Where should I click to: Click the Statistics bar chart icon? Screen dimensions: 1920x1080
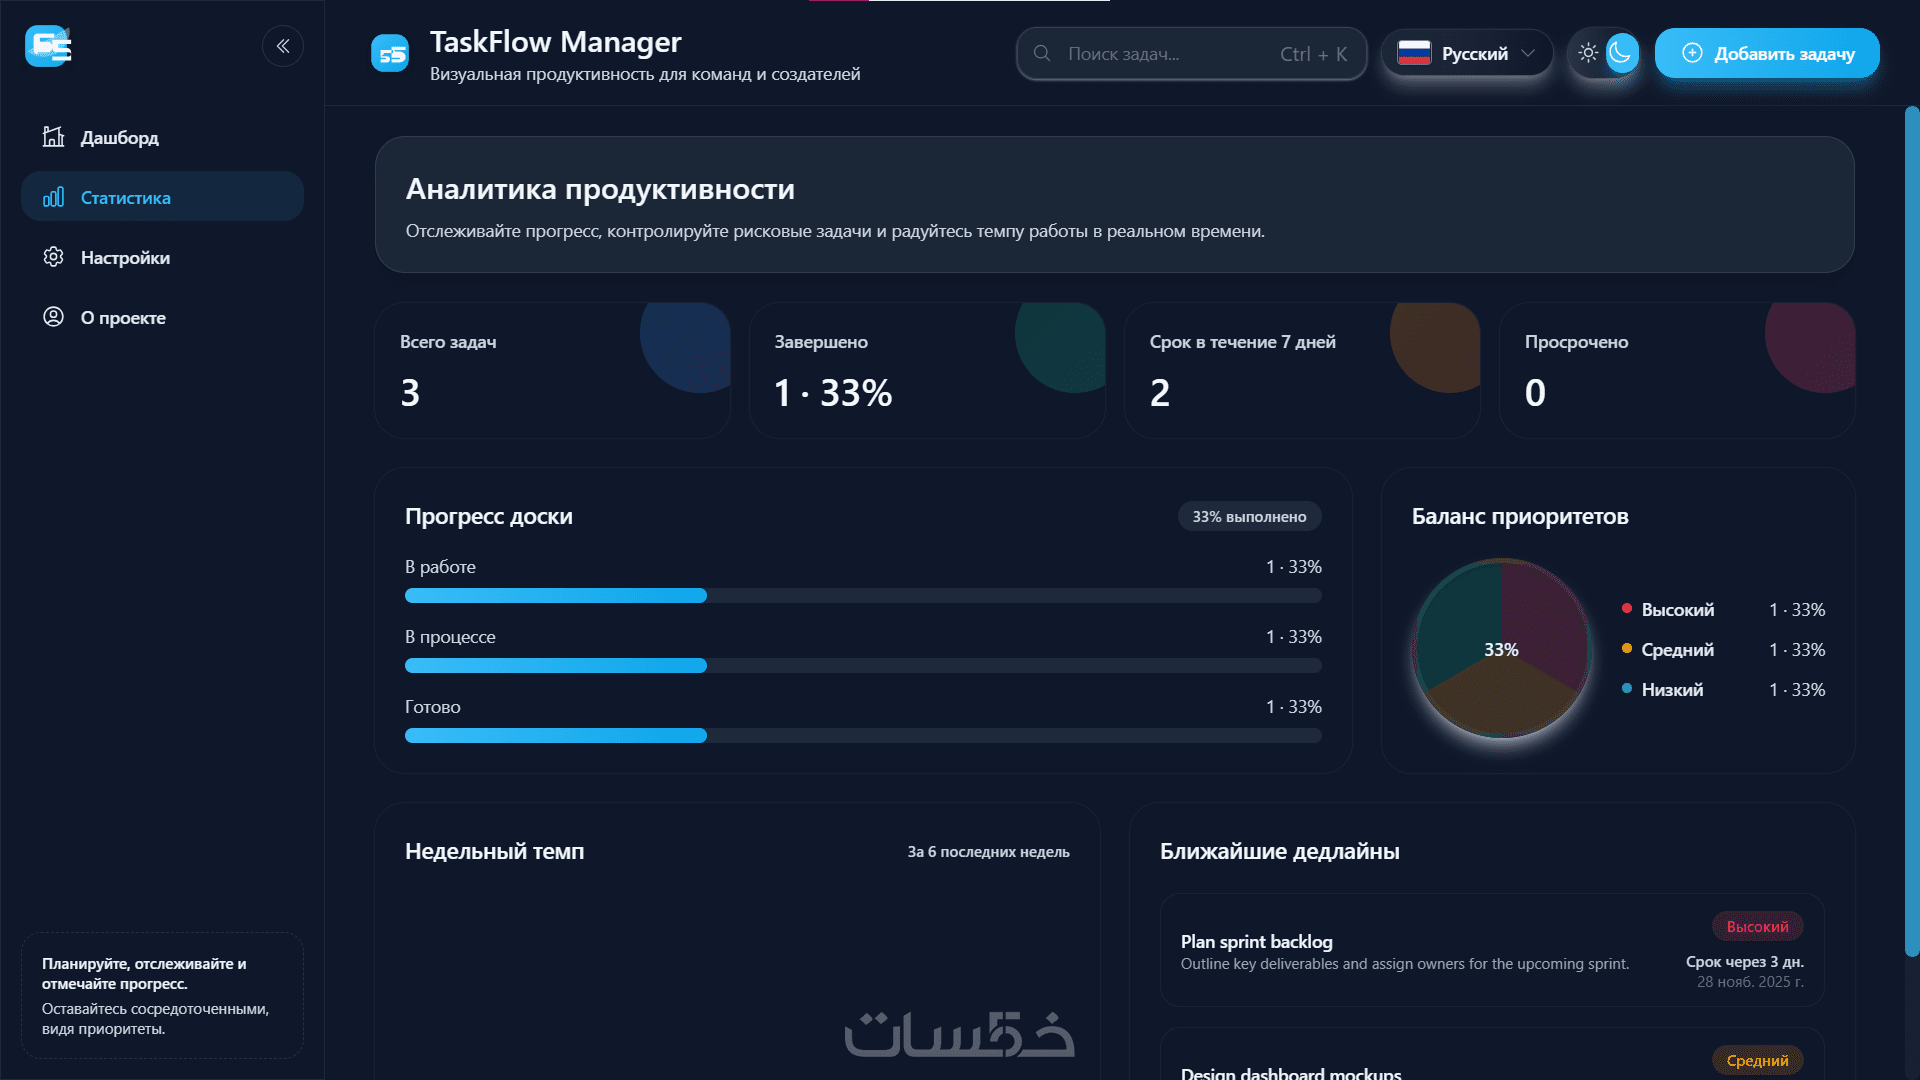pos(53,197)
